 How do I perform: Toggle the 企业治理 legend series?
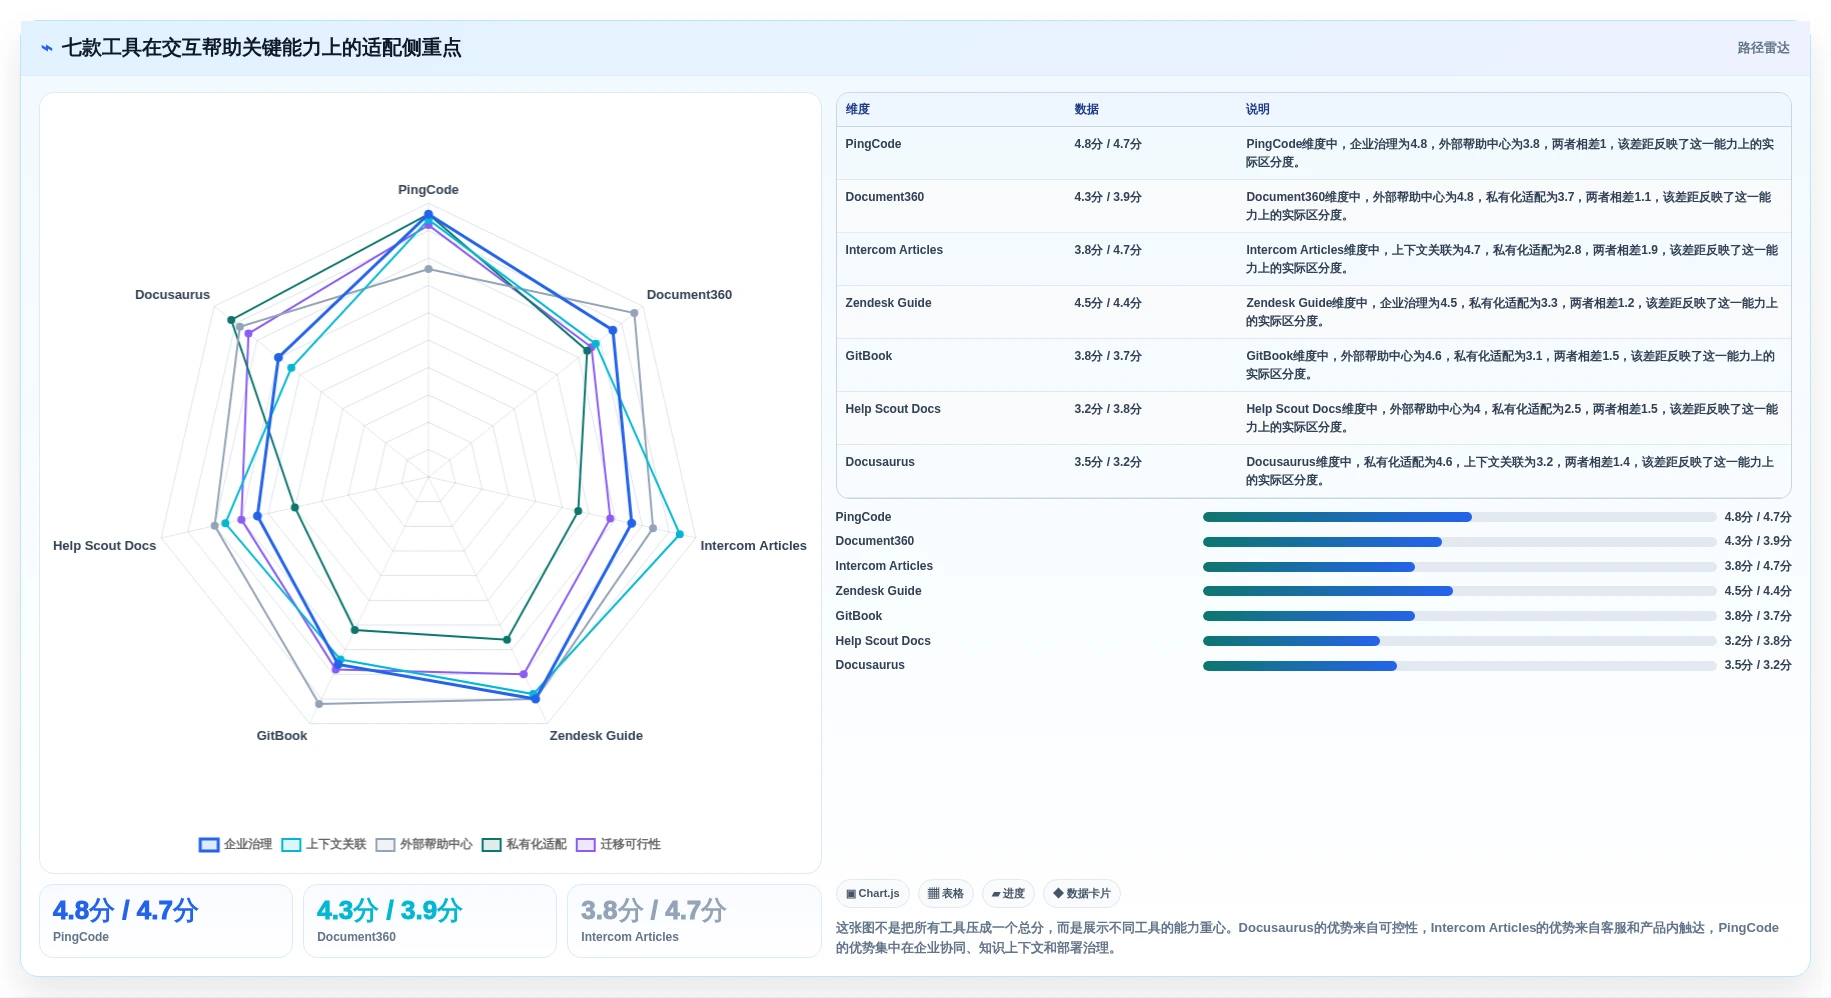pyautogui.click(x=235, y=844)
